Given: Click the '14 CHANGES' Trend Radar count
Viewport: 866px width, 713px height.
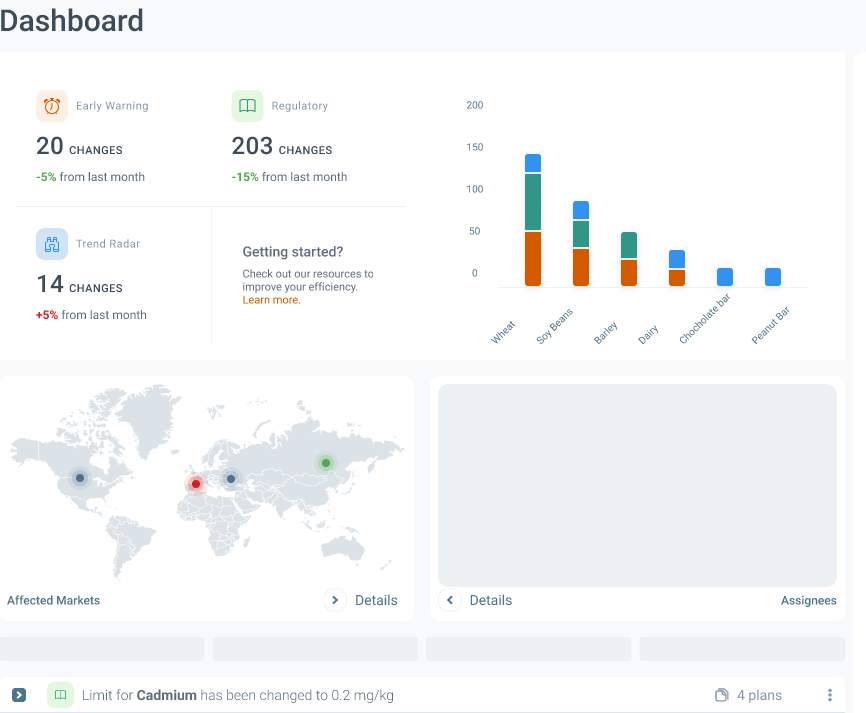Looking at the screenshot, I should pyautogui.click(x=80, y=284).
